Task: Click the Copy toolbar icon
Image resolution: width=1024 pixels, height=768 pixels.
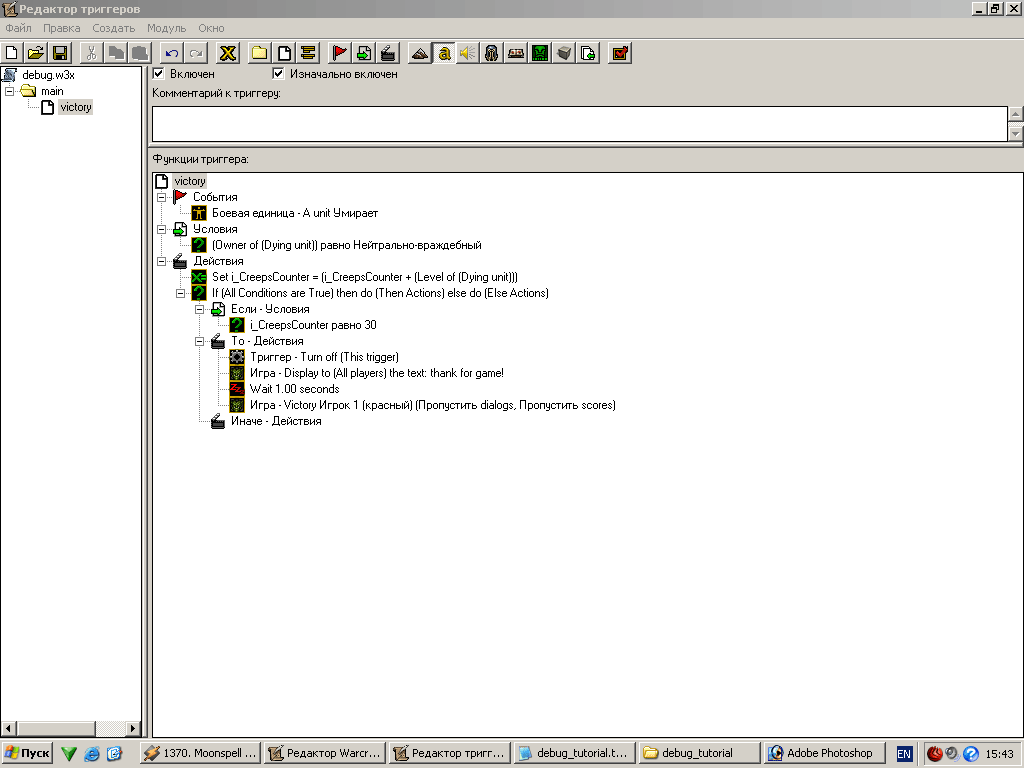Action: point(116,53)
